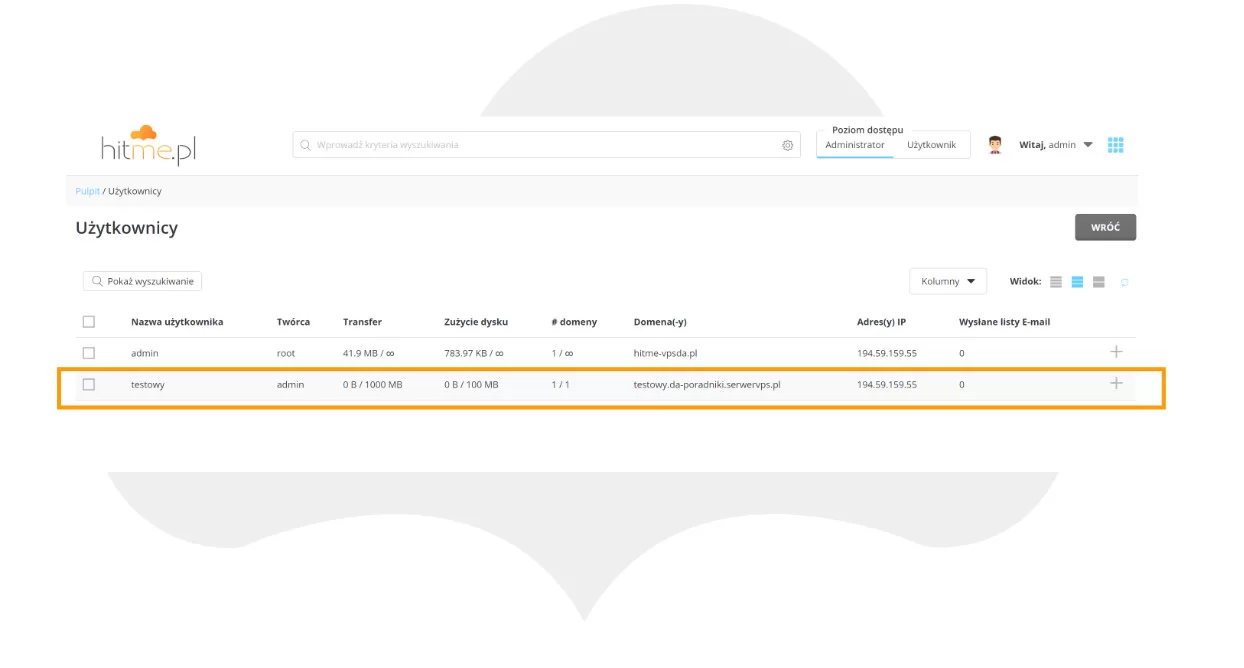This screenshot has width=1244, height=668.
Task: Click the 1 / 1 domains cell
Action: (560, 384)
